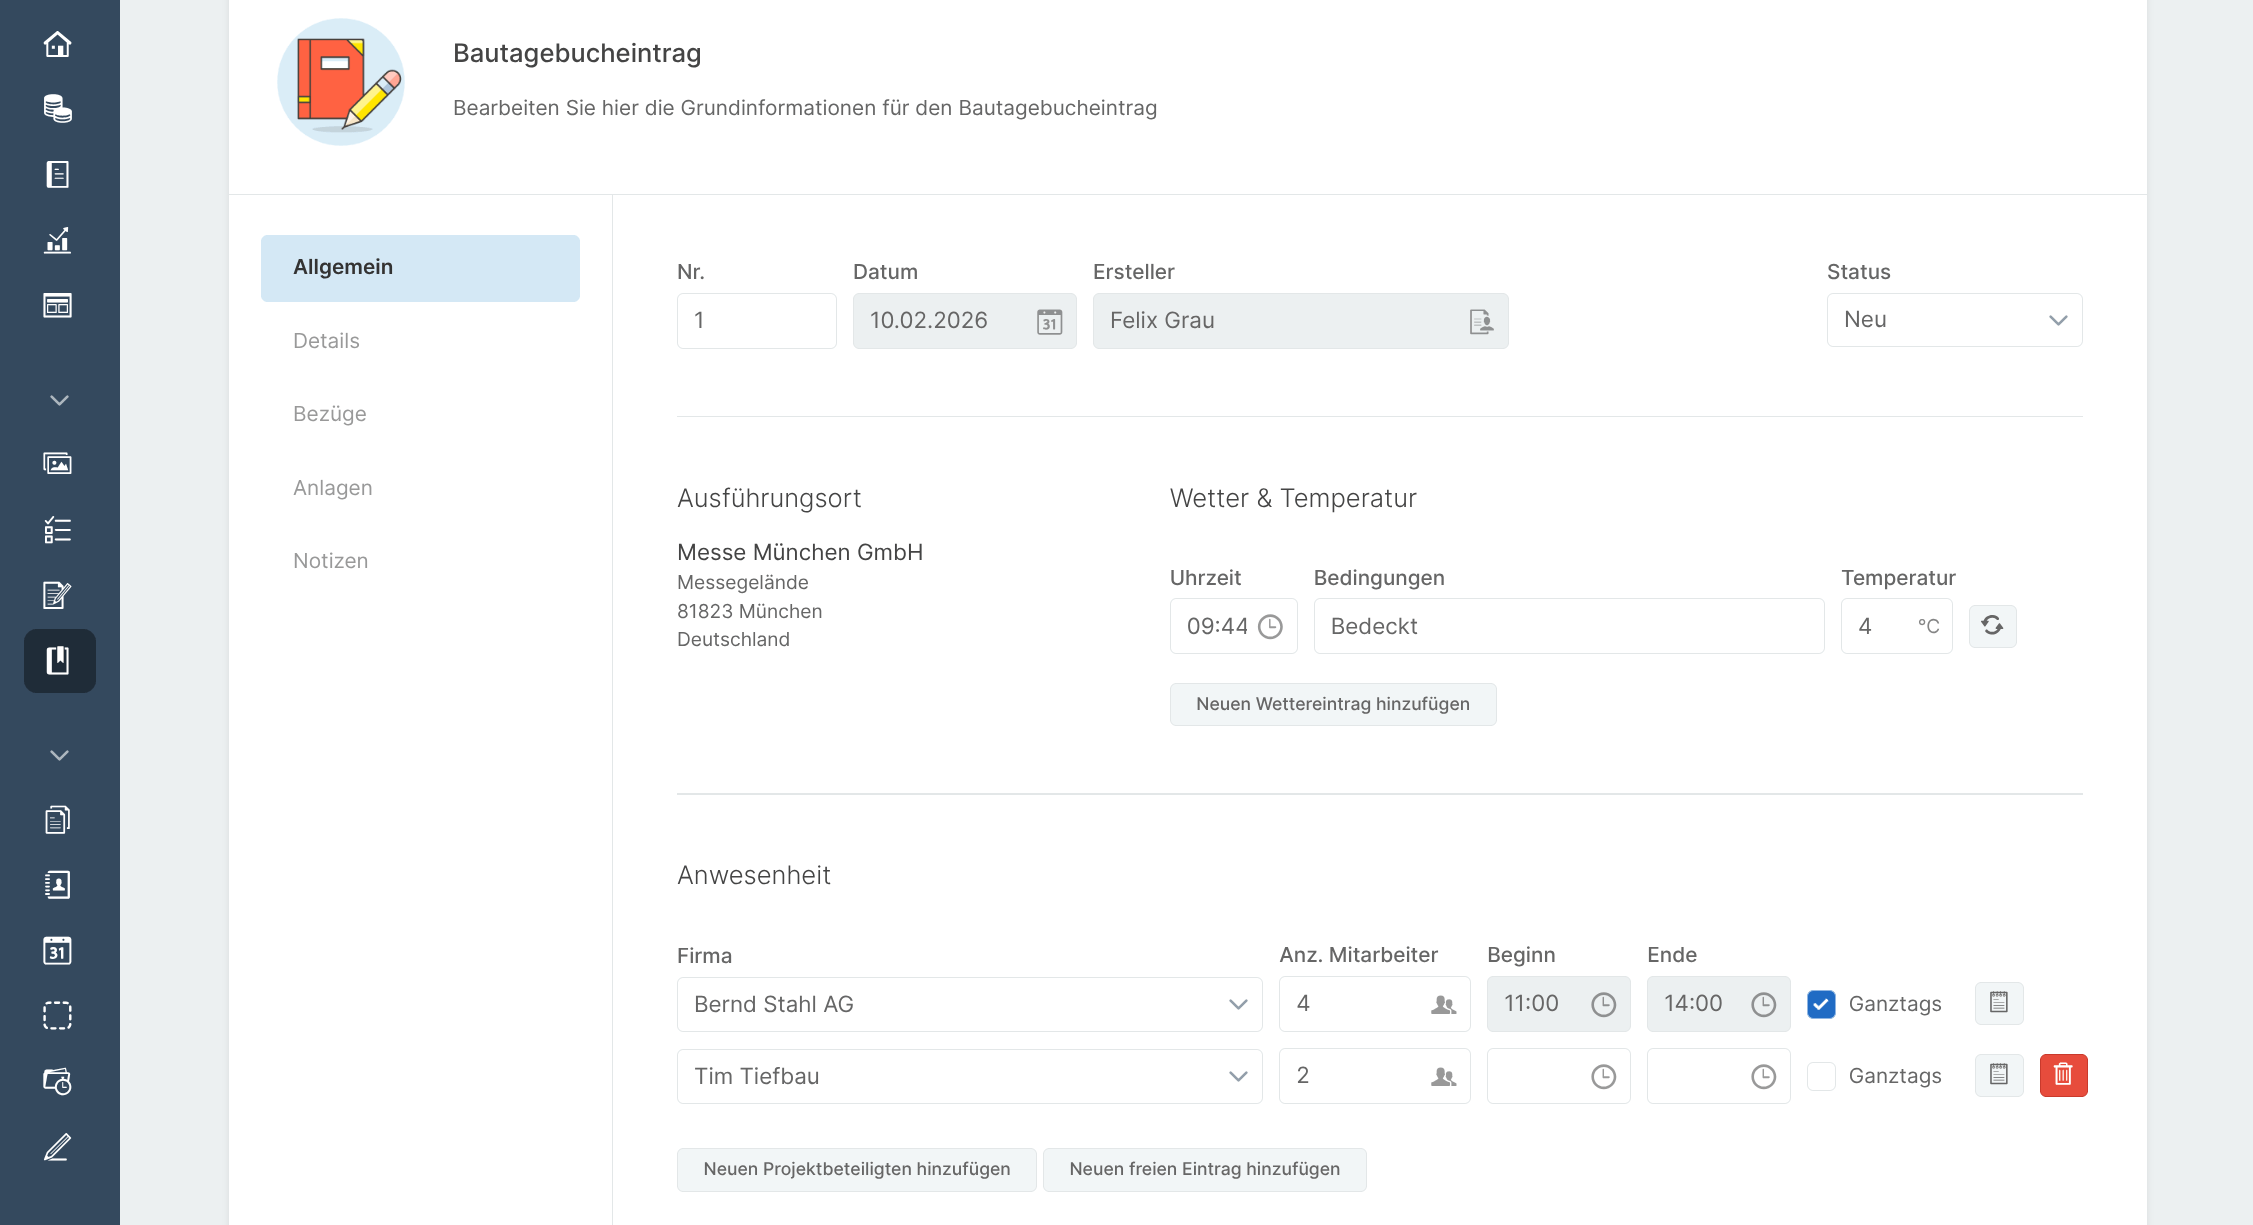Open the Bernd Stahl AG Firma dropdown
The image size is (2253, 1225).
pos(969,1004)
